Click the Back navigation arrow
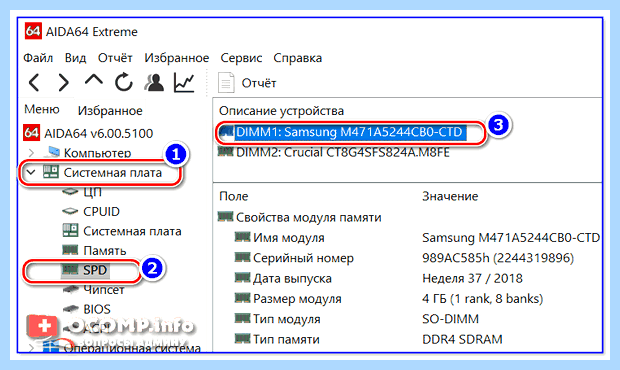 [x=34, y=83]
